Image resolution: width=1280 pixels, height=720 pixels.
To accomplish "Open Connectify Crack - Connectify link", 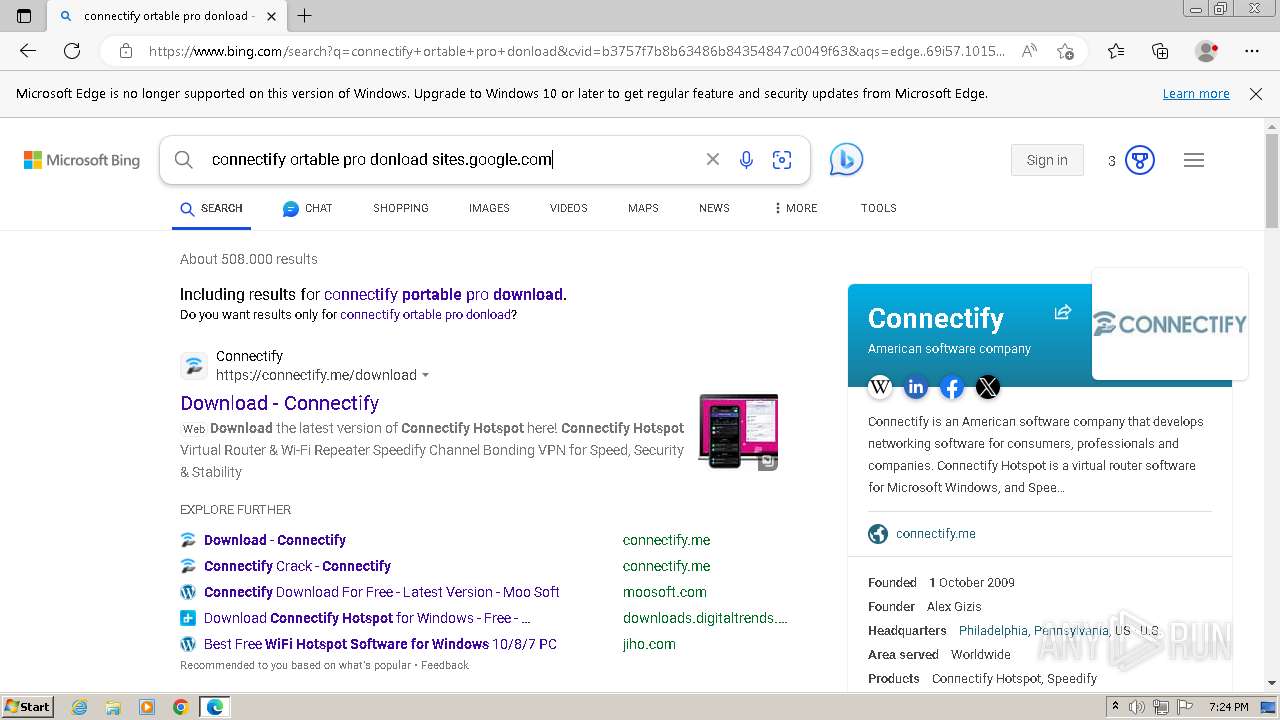I will (x=297, y=566).
